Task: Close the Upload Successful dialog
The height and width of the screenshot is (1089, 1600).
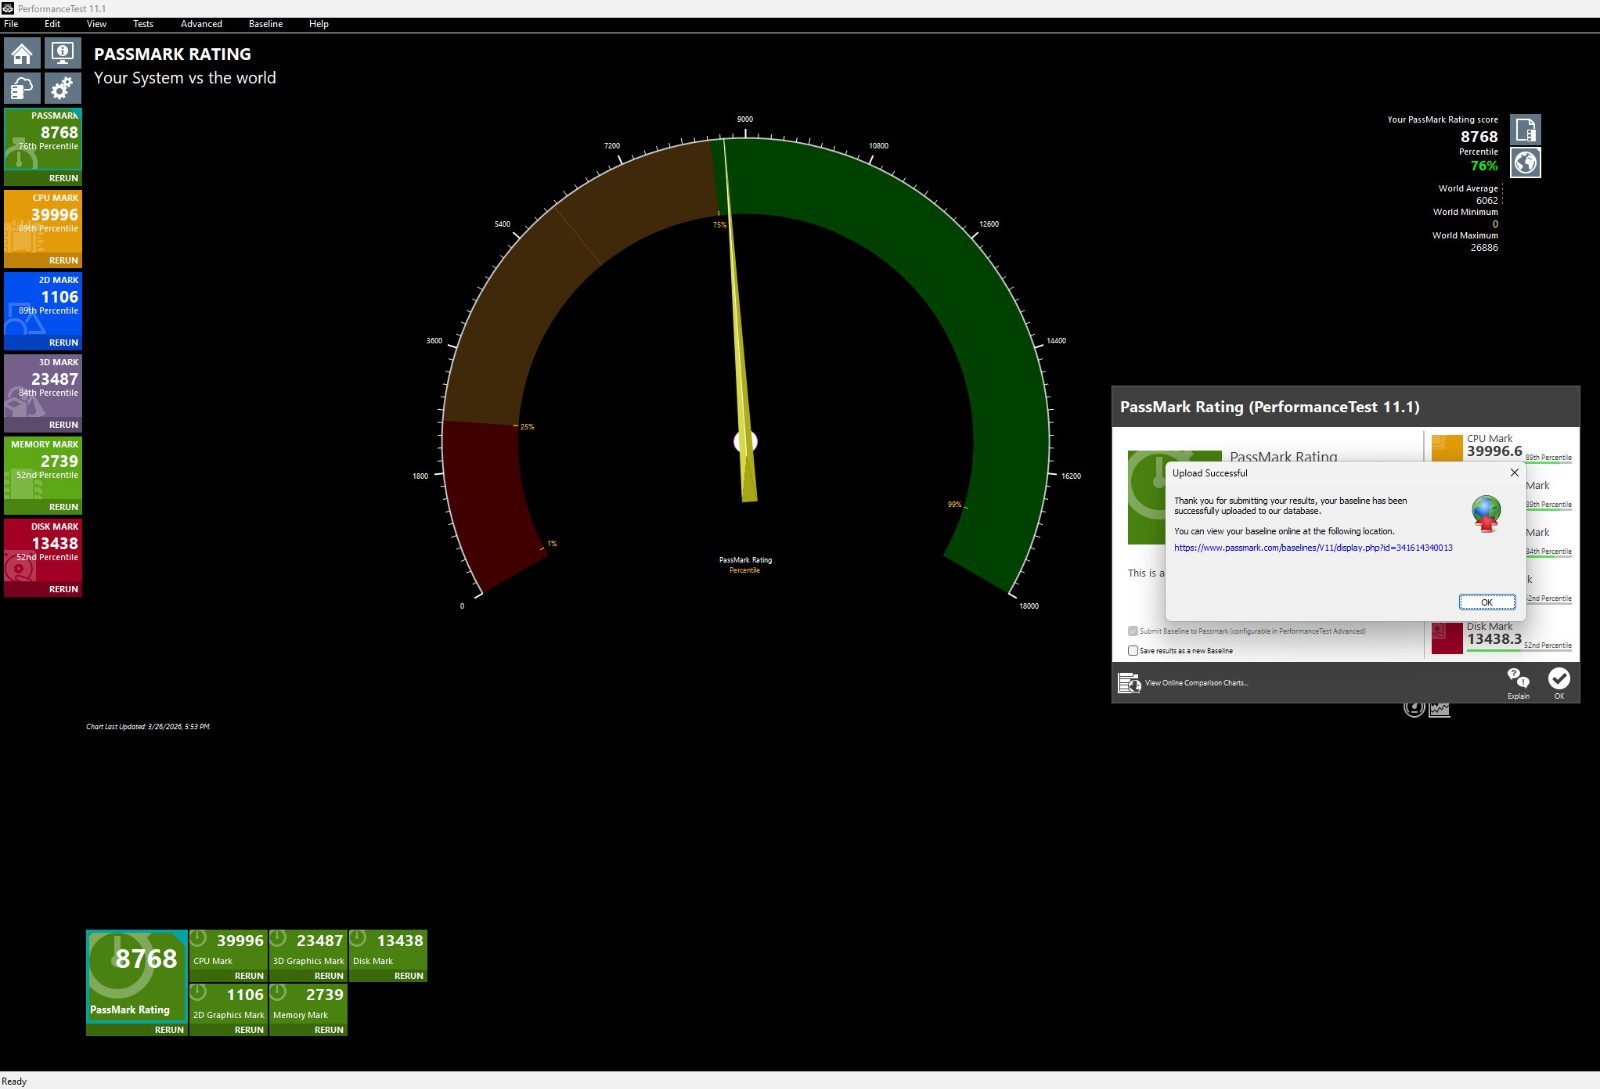Action: coord(1514,473)
